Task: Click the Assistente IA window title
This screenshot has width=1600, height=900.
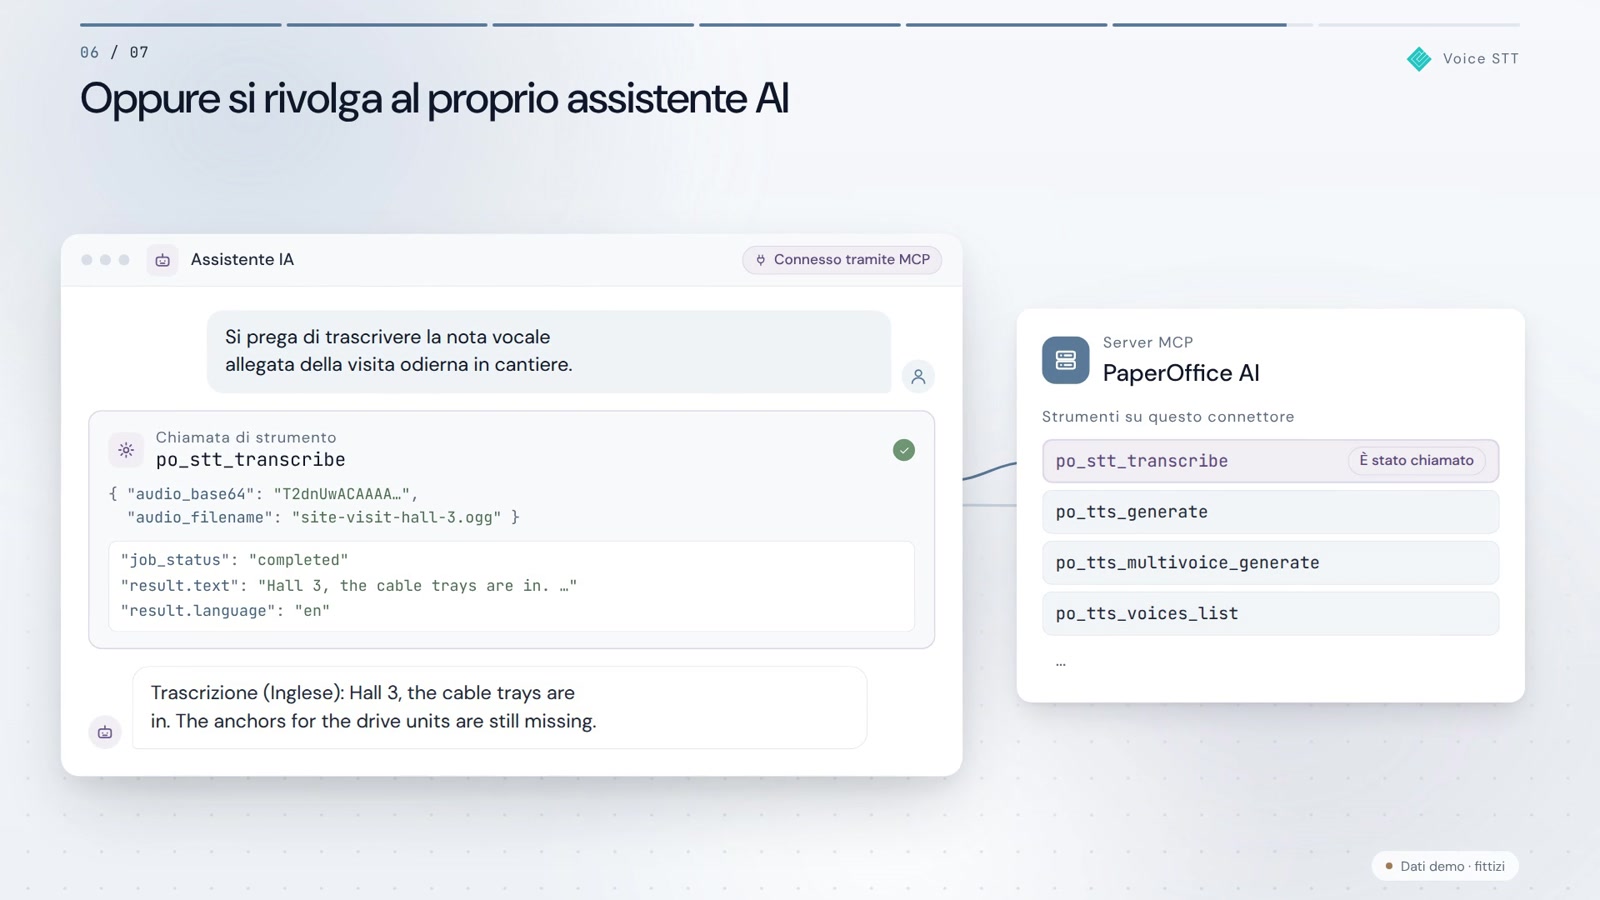Action: click(242, 260)
